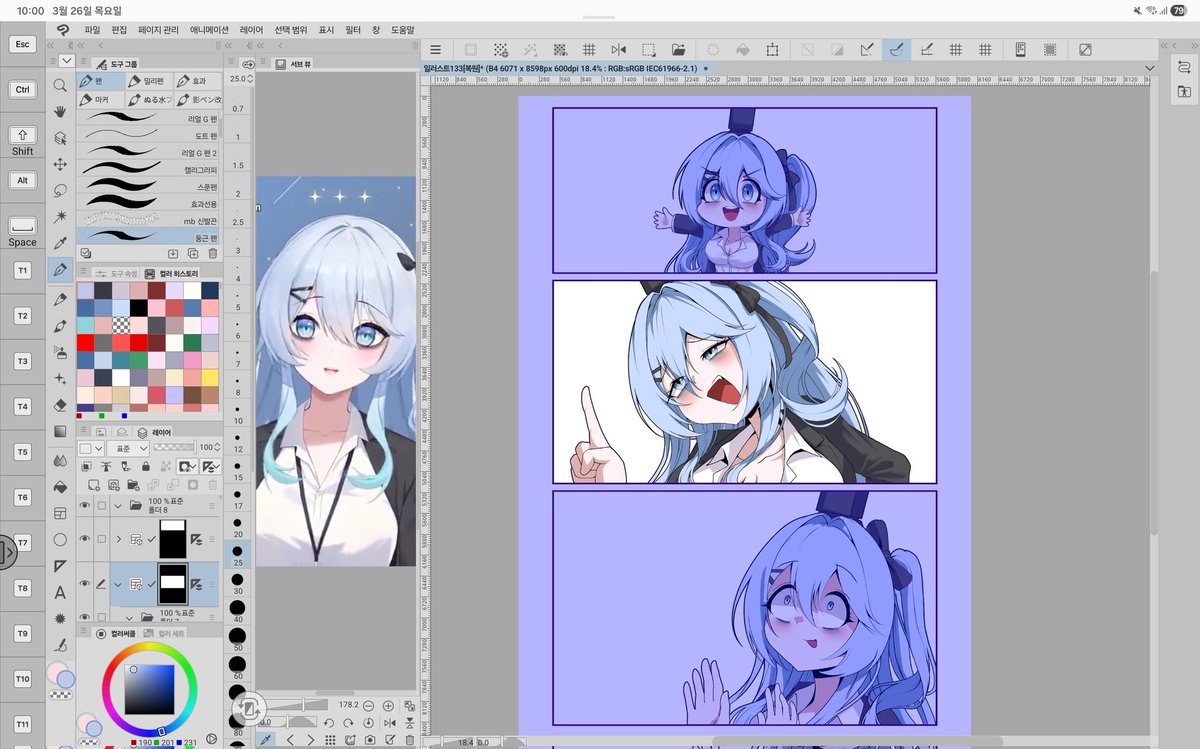Toggle the lock layer icon
This screenshot has width=1200, height=749.
pos(146,466)
